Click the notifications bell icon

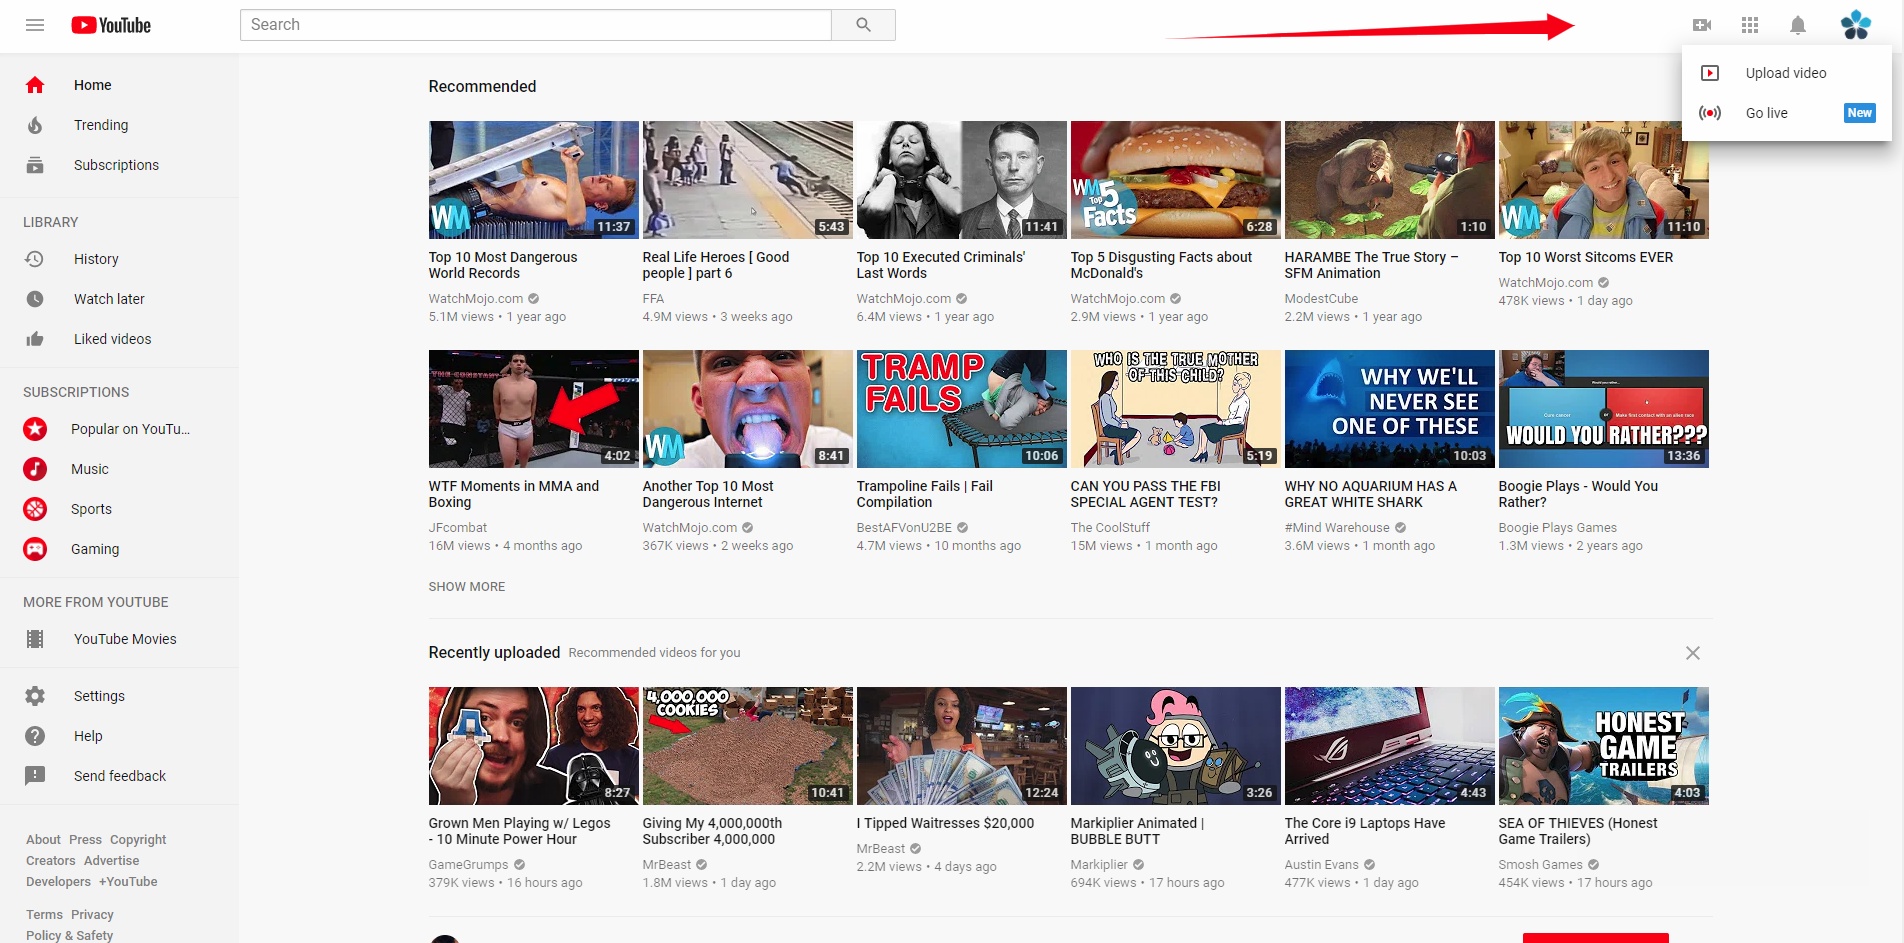coord(1797,24)
